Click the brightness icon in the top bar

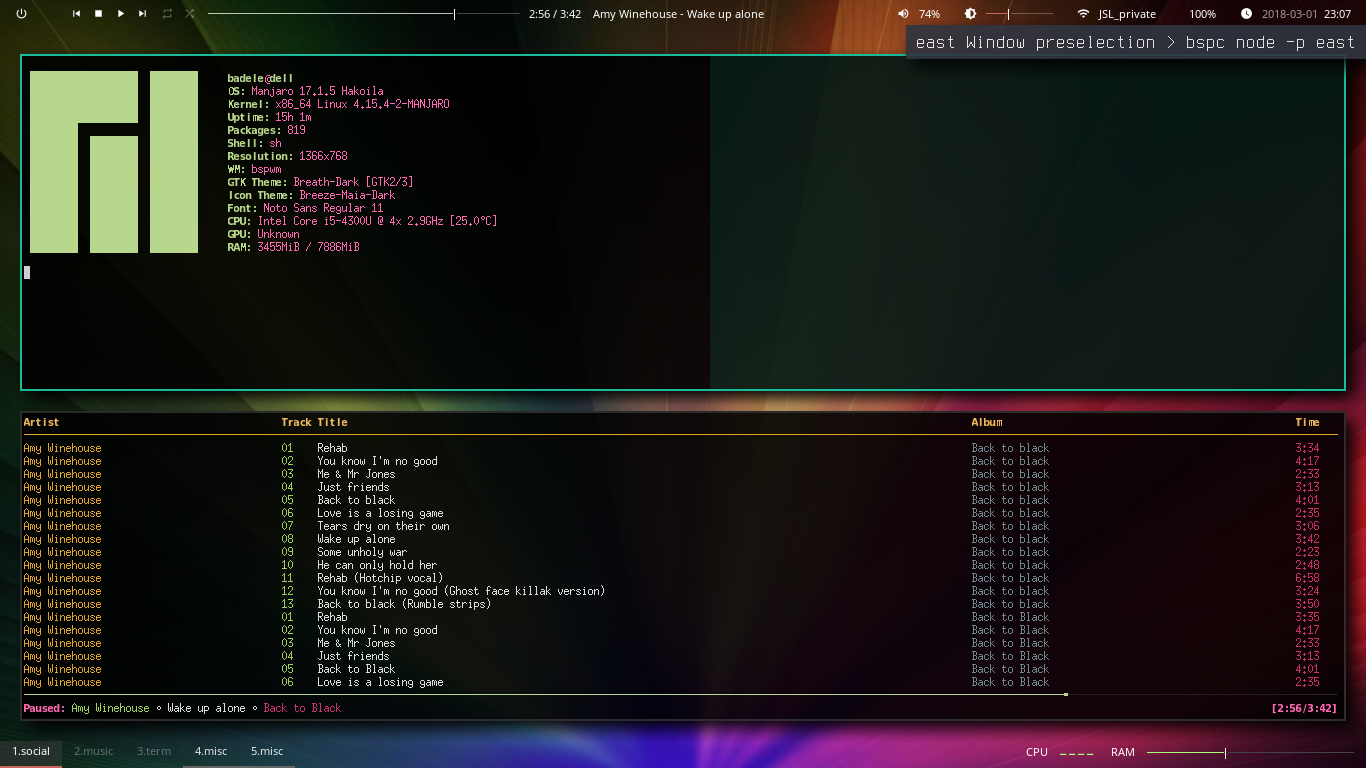click(970, 14)
